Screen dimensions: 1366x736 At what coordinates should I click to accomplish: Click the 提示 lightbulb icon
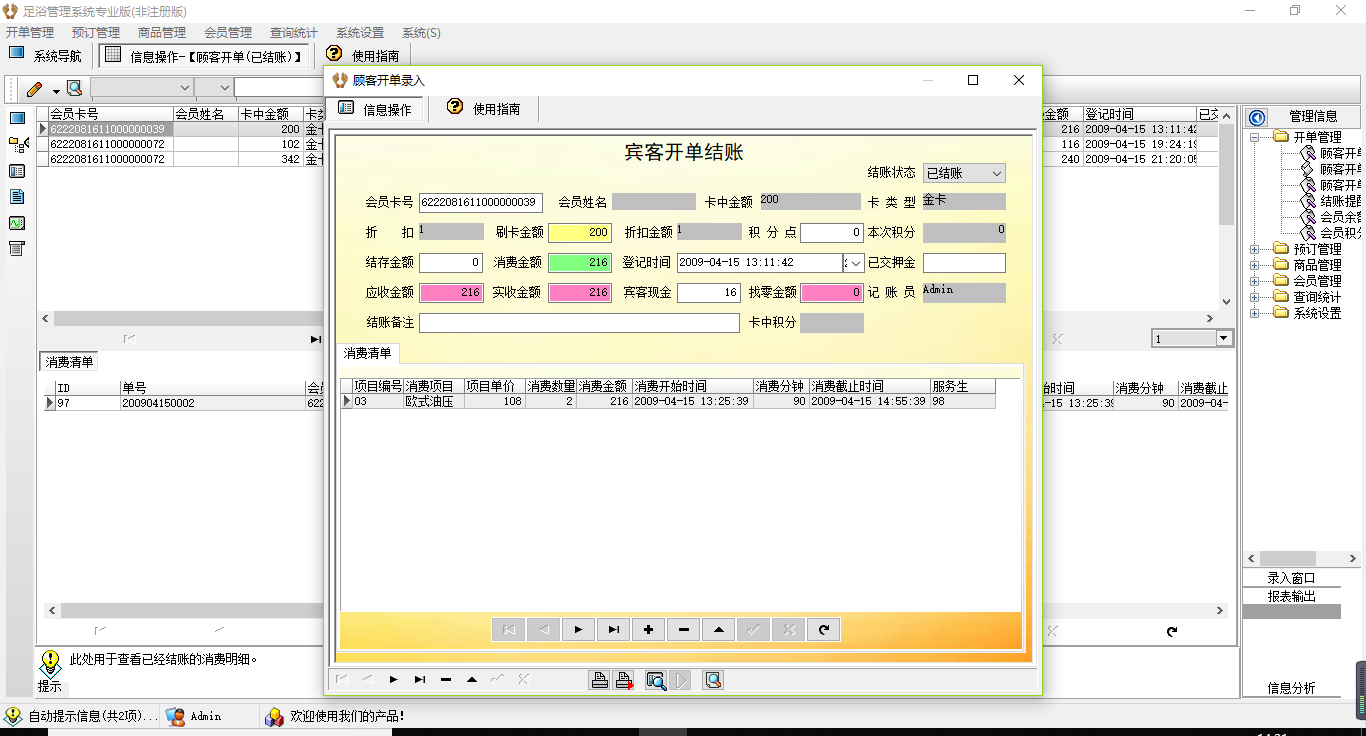point(50,662)
